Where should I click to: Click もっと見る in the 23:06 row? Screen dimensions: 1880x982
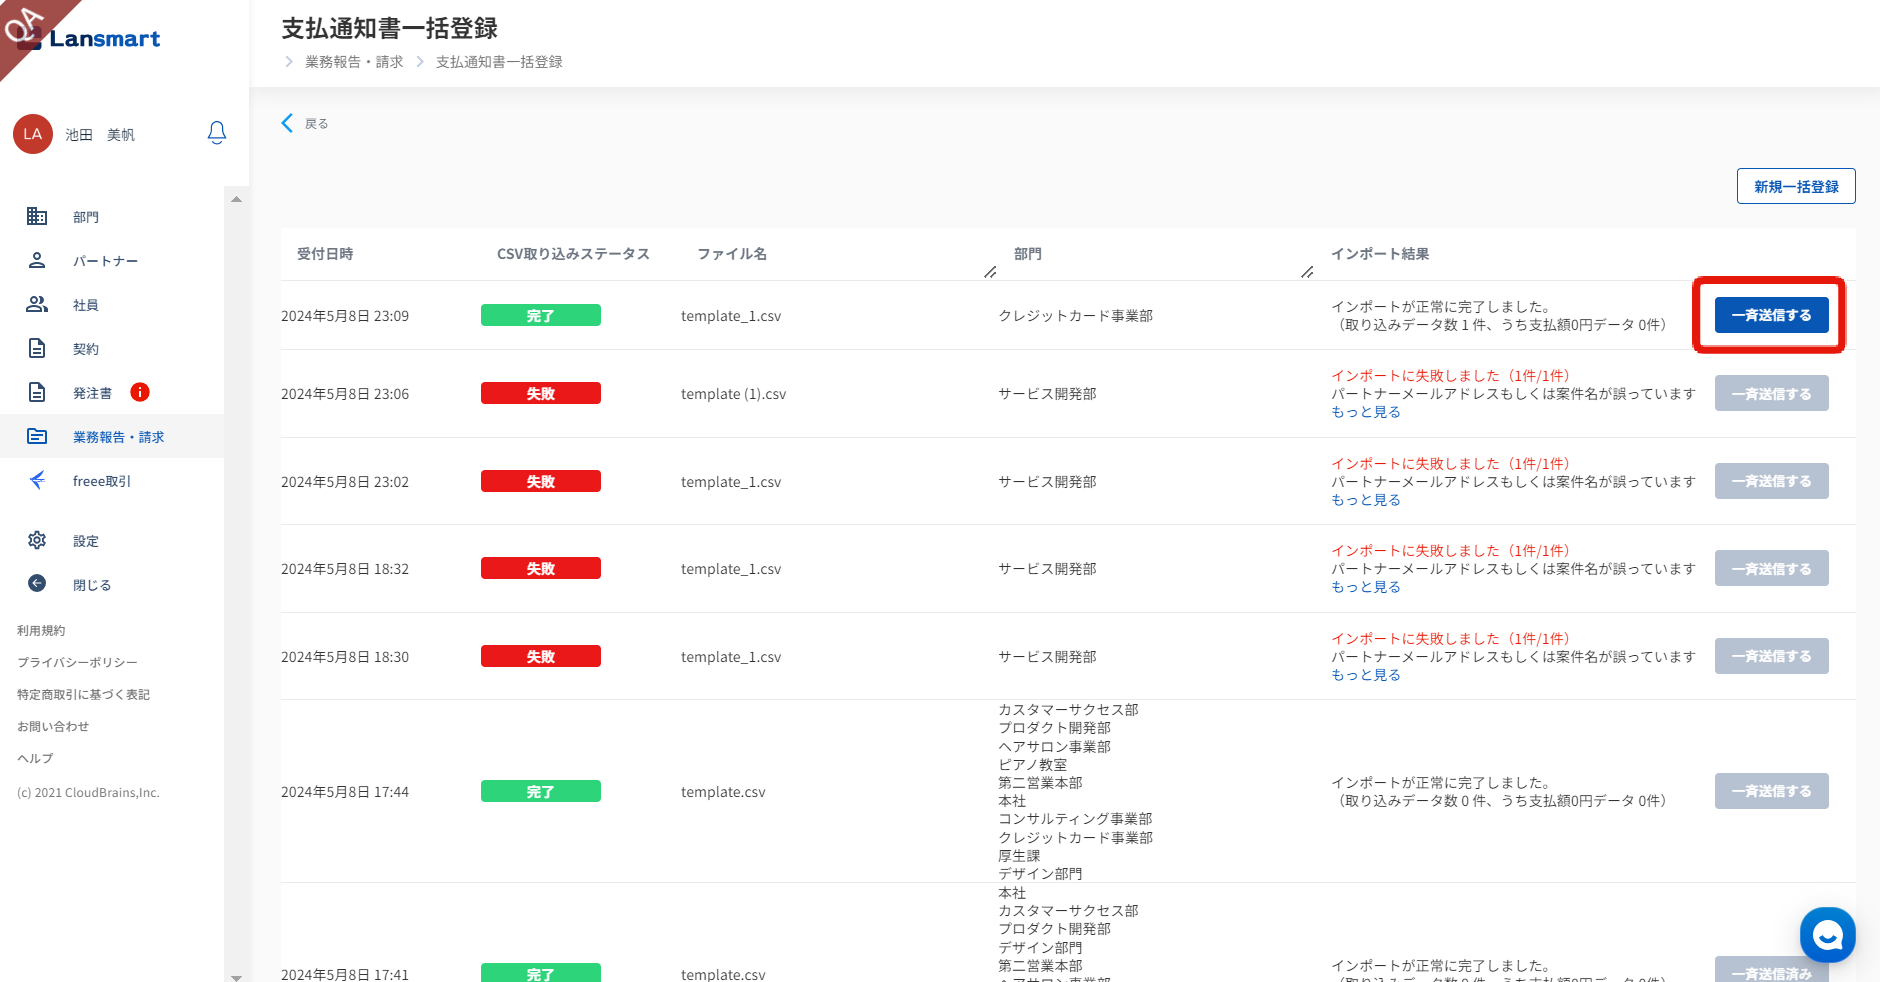coord(1366,412)
